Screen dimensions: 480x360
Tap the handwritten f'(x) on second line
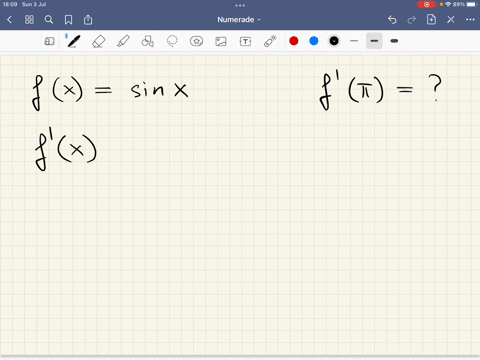click(66, 149)
